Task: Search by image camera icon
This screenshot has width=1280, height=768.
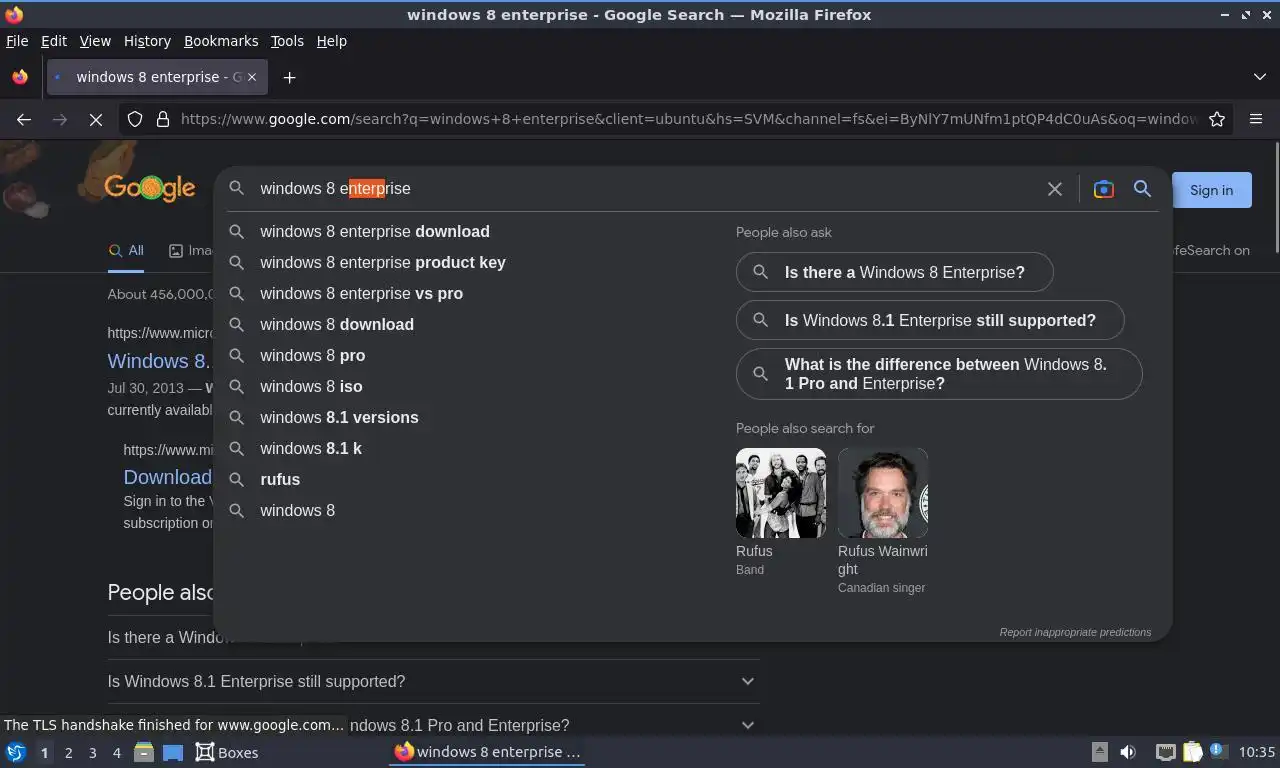Action: 1103,189
